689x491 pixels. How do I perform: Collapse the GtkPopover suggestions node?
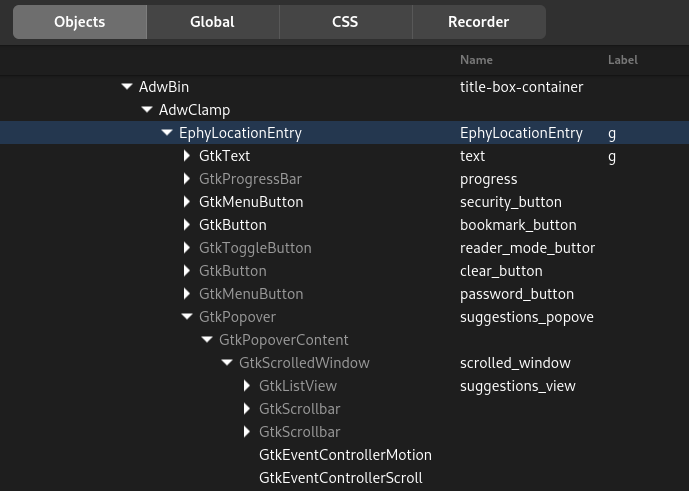tap(187, 316)
